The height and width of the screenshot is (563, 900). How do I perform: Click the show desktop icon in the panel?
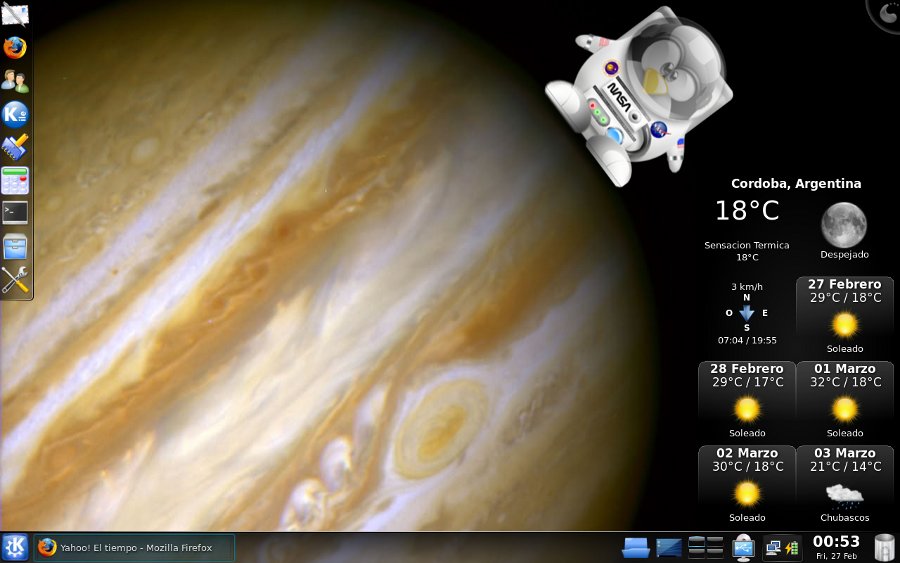[669, 548]
